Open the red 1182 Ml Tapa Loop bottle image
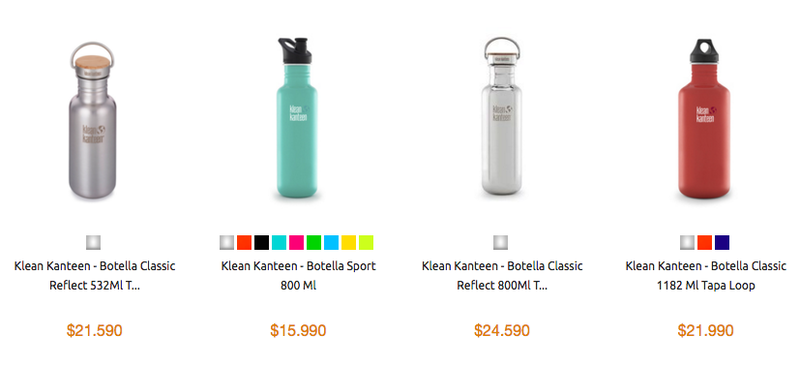This screenshot has width=800, height=367. pyautogui.click(x=704, y=119)
